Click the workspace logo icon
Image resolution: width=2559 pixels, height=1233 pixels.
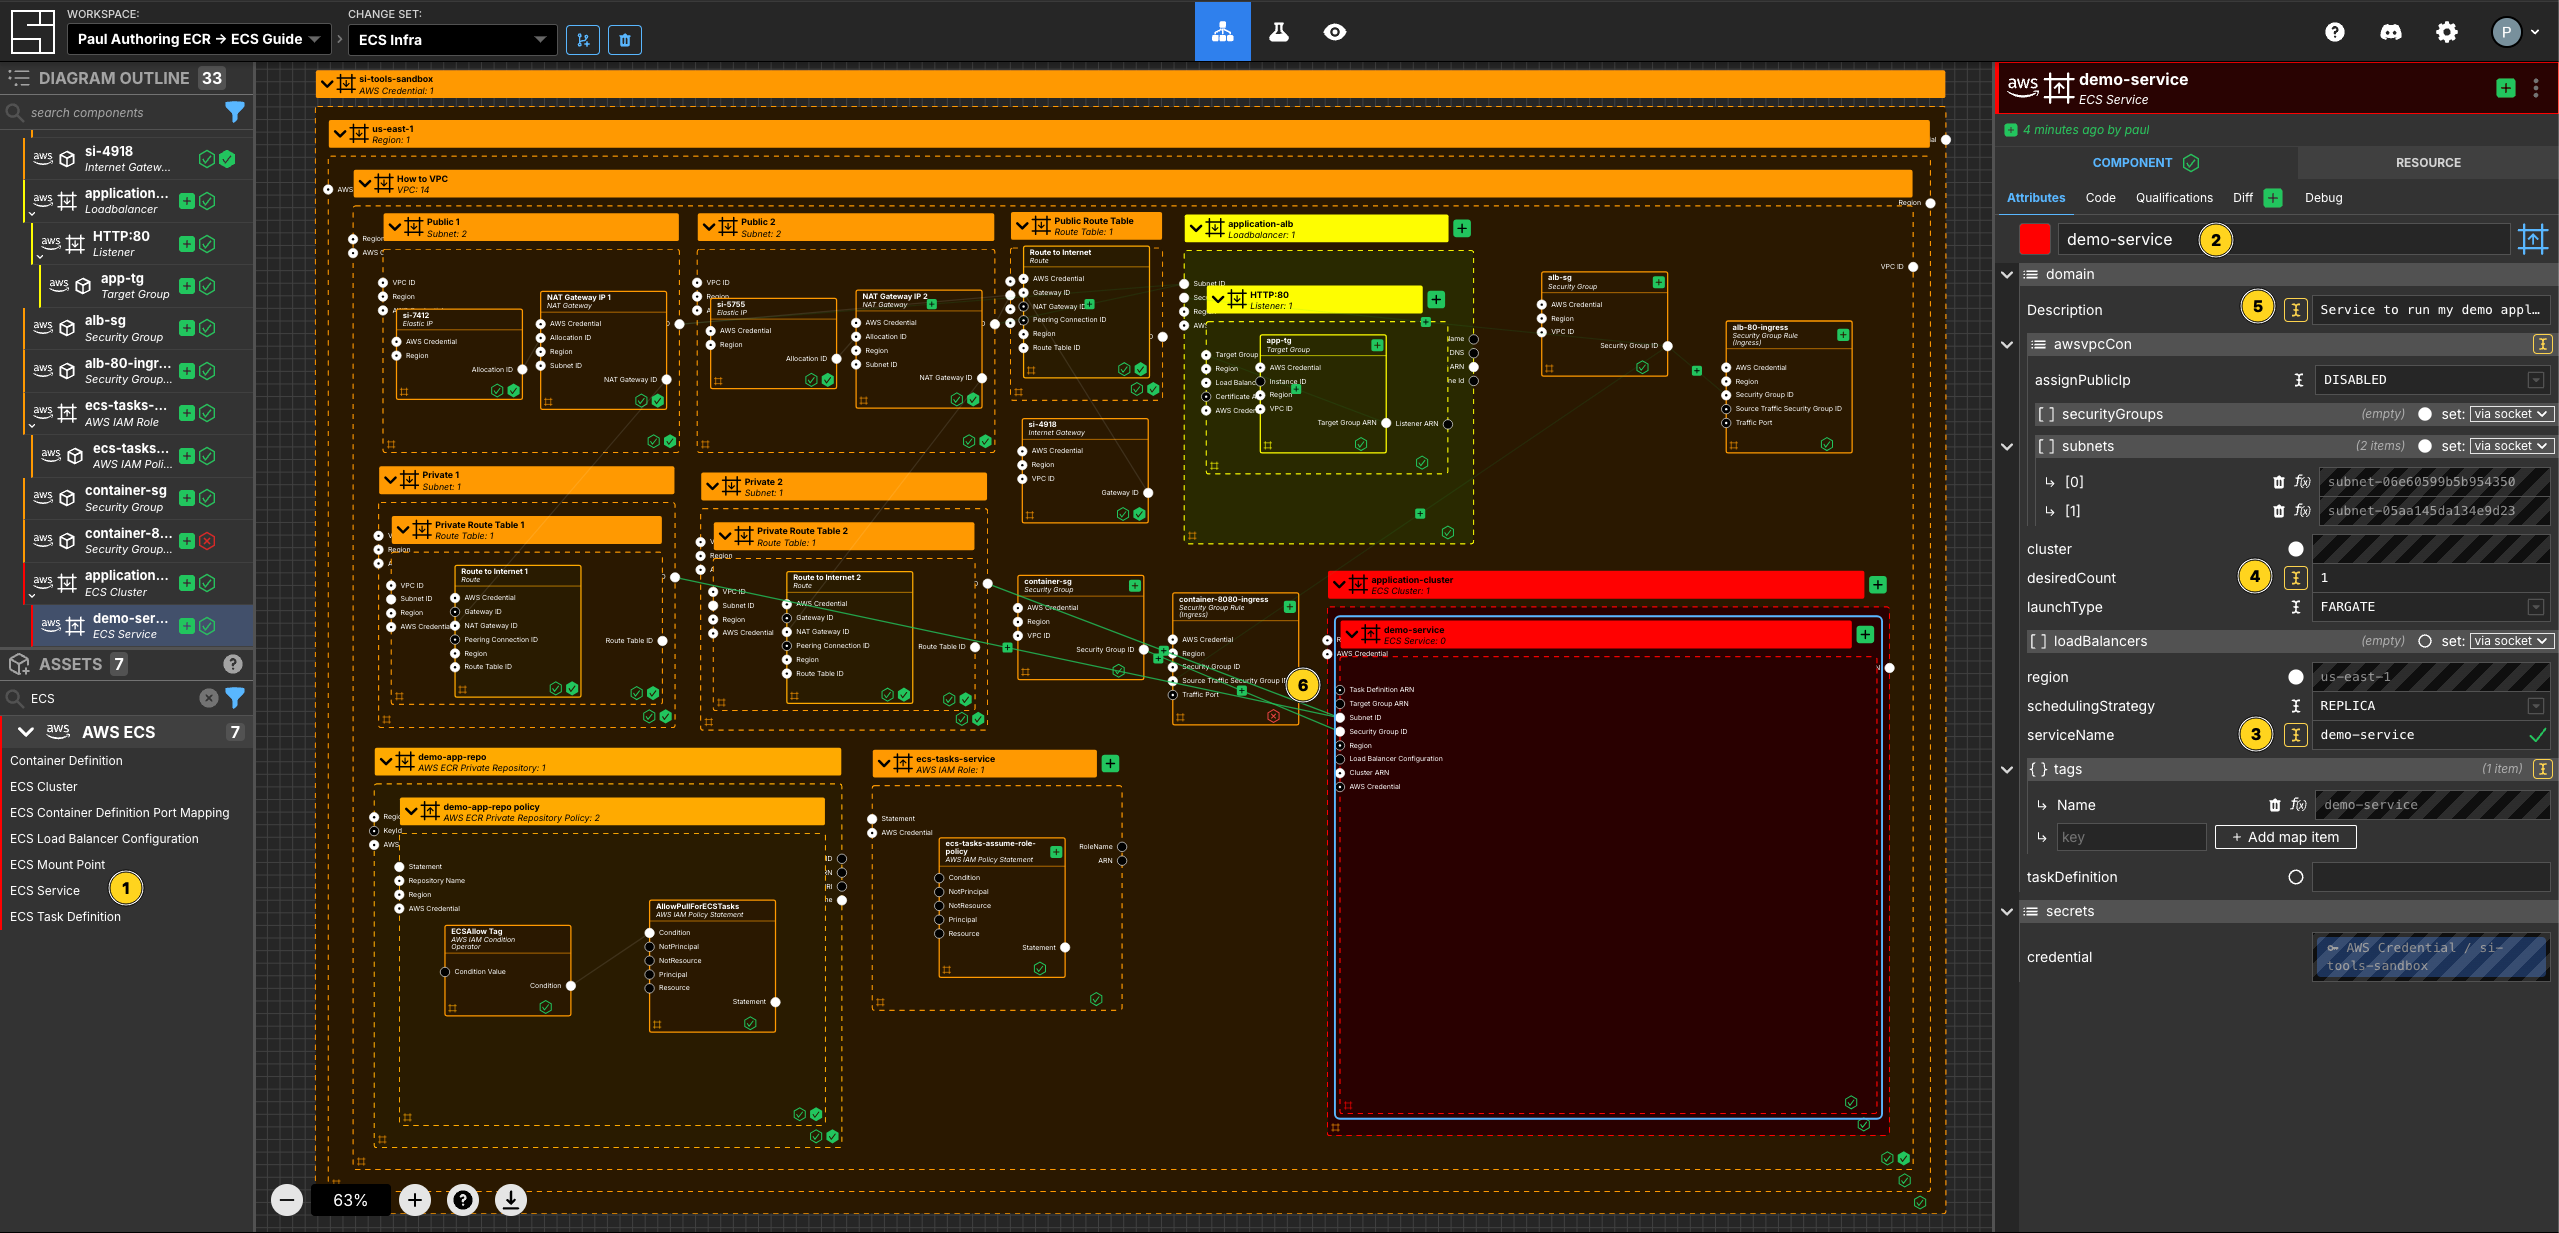tap(32, 32)
